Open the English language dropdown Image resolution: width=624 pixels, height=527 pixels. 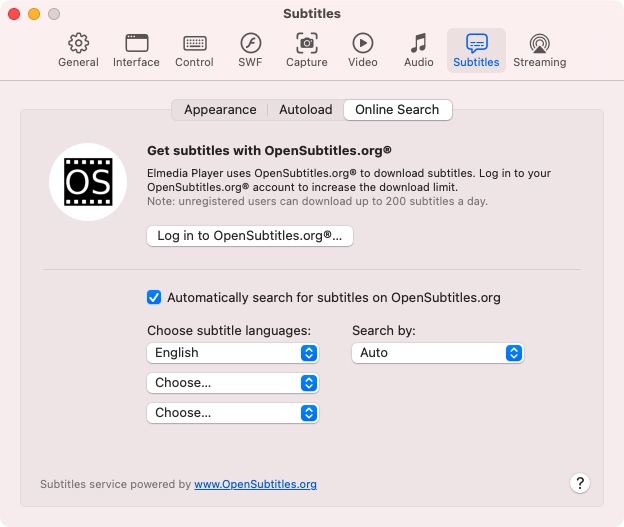233,353
